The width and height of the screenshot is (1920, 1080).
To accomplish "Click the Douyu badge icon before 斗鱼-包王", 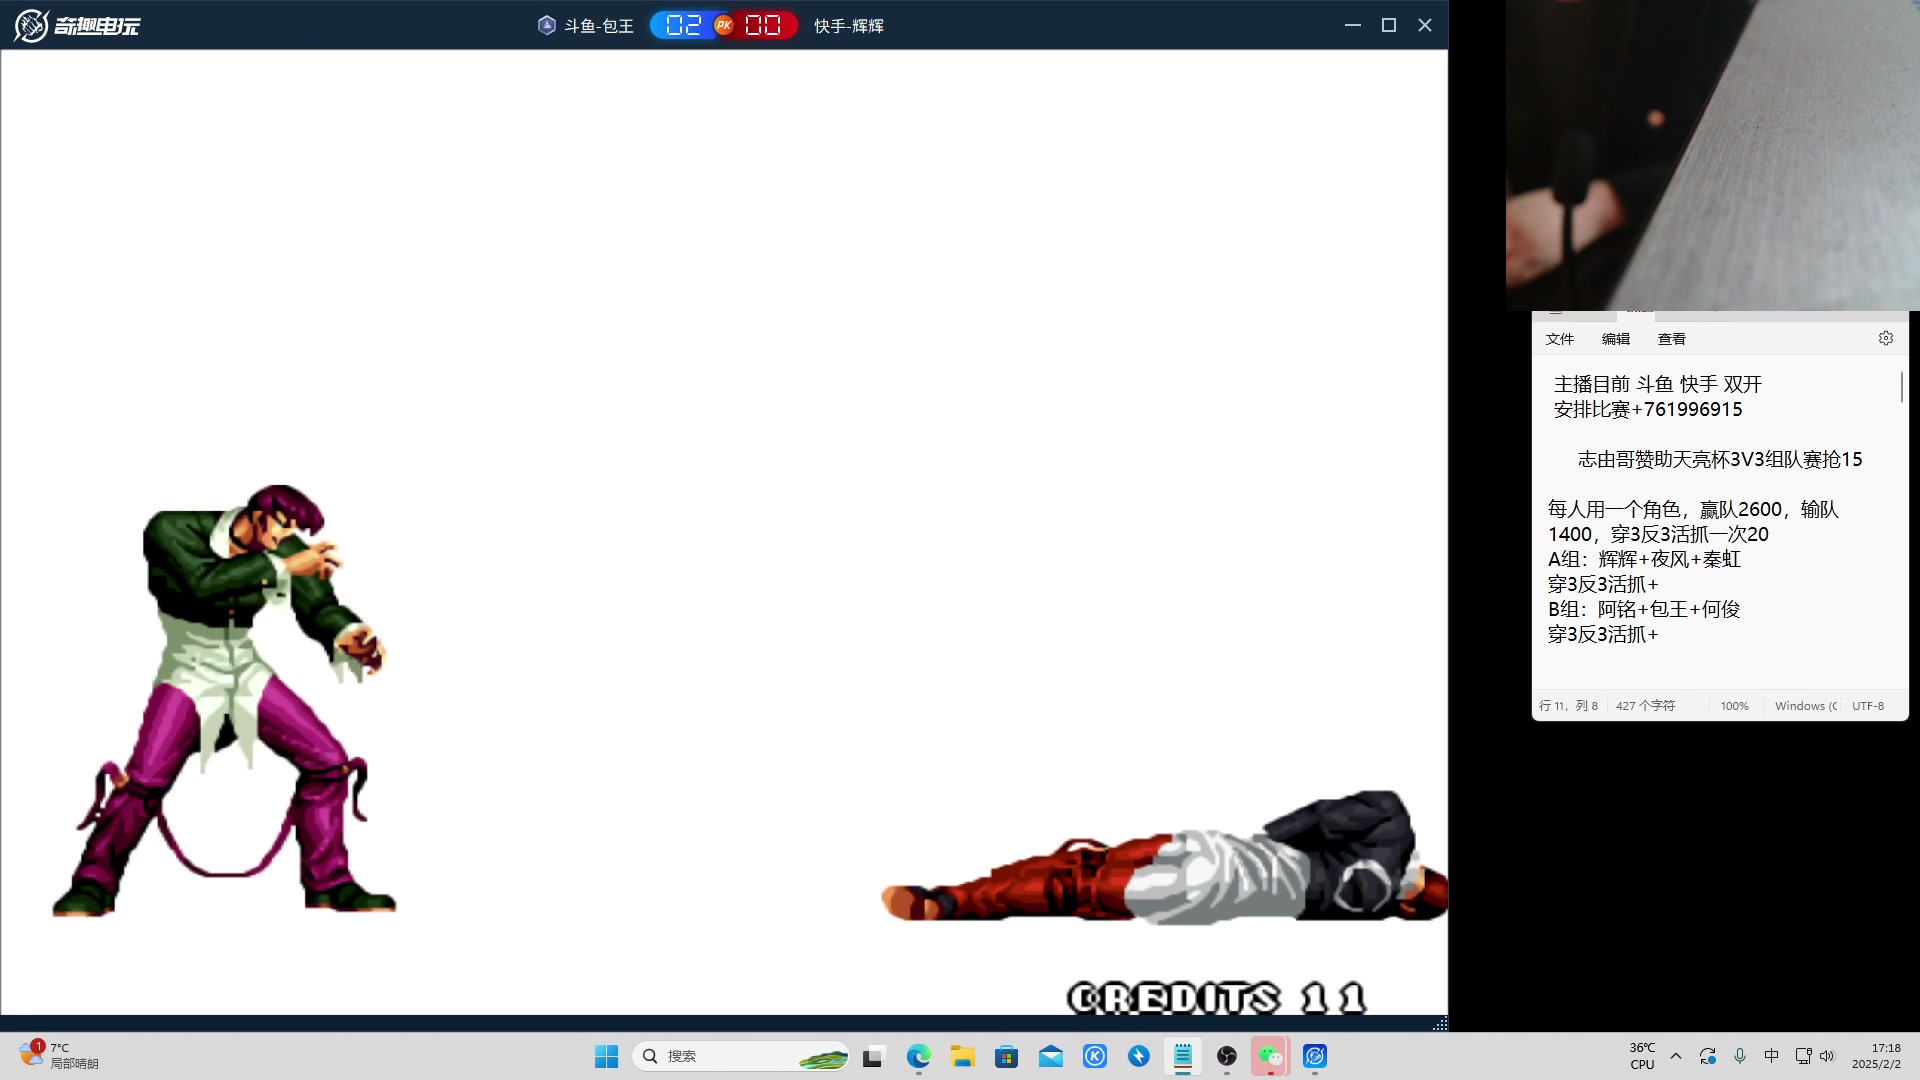I will coord(546,25).
